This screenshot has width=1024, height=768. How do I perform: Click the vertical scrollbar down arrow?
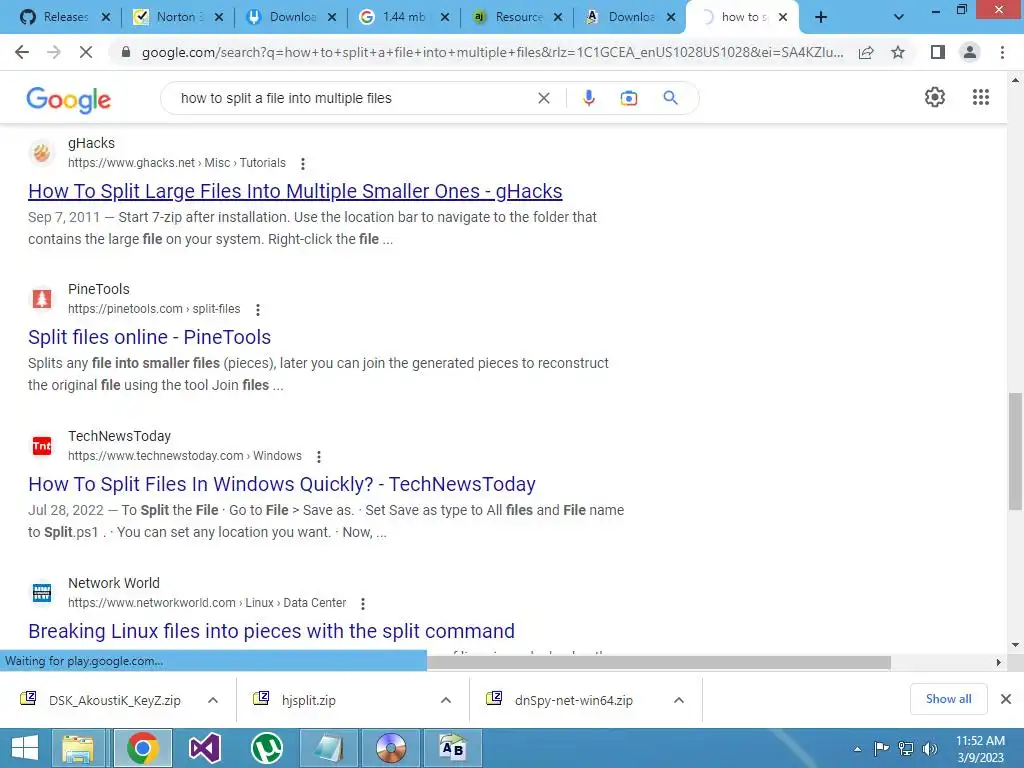[1015, 645]
